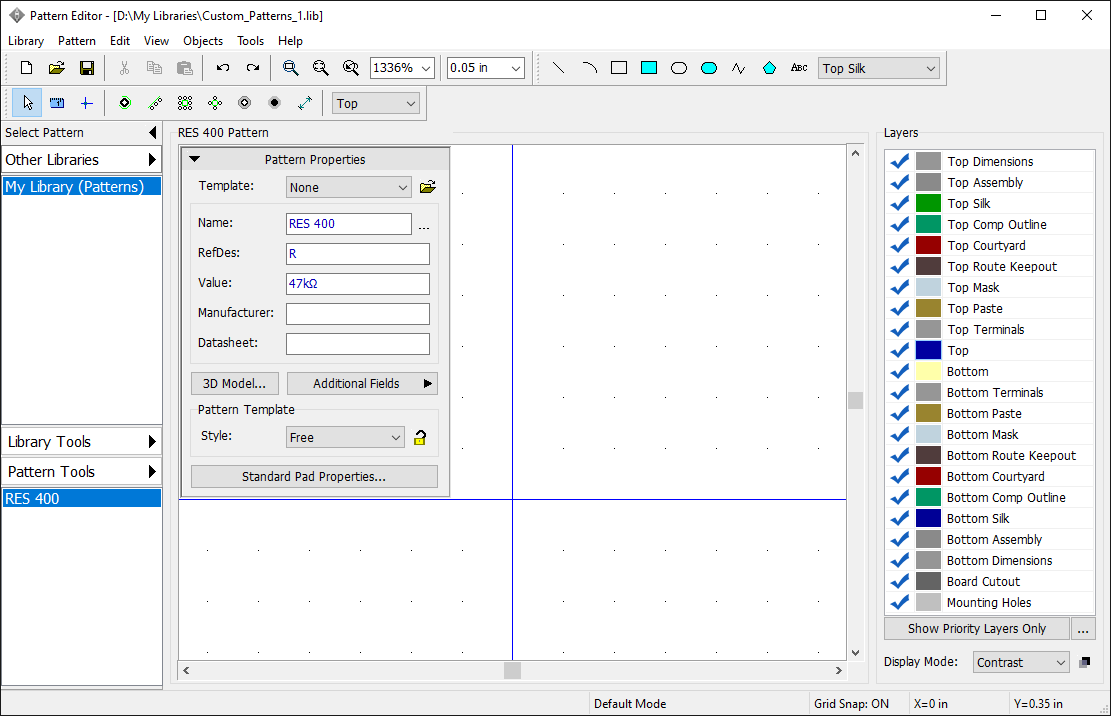Select the Polyline tool
This screenshot has height=716, width=1111.
click(739, 68)
